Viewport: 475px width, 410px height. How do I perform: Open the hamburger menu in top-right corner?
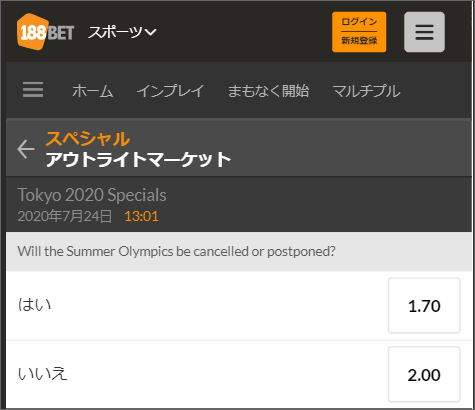coord(424,32)
